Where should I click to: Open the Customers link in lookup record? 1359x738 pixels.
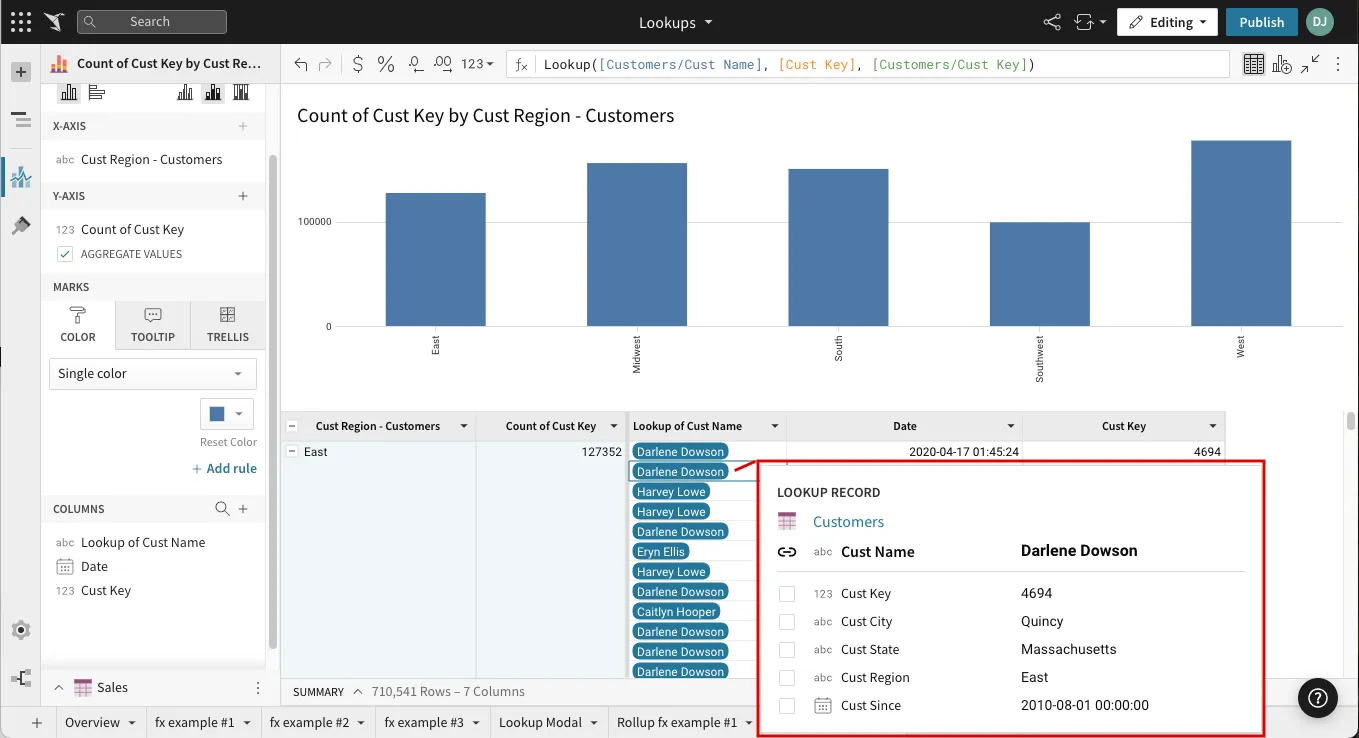click(848, 522)
